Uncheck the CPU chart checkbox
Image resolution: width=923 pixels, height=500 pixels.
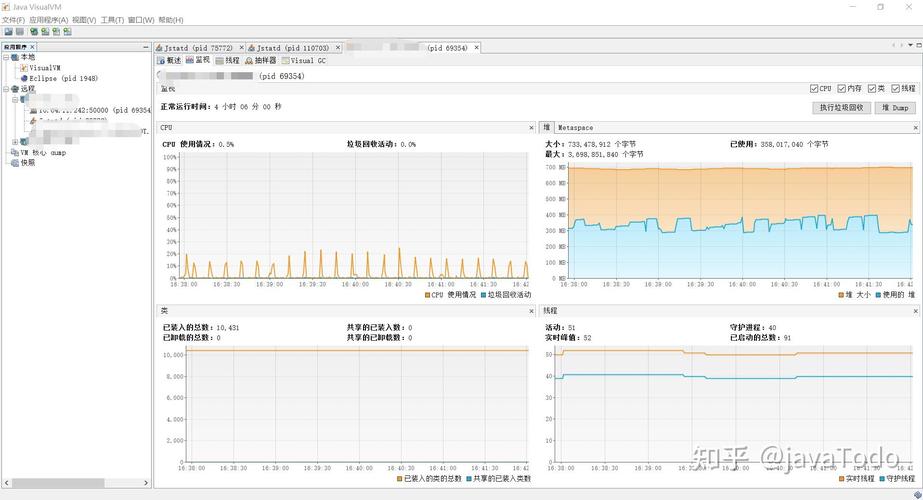tap(814, 88)
